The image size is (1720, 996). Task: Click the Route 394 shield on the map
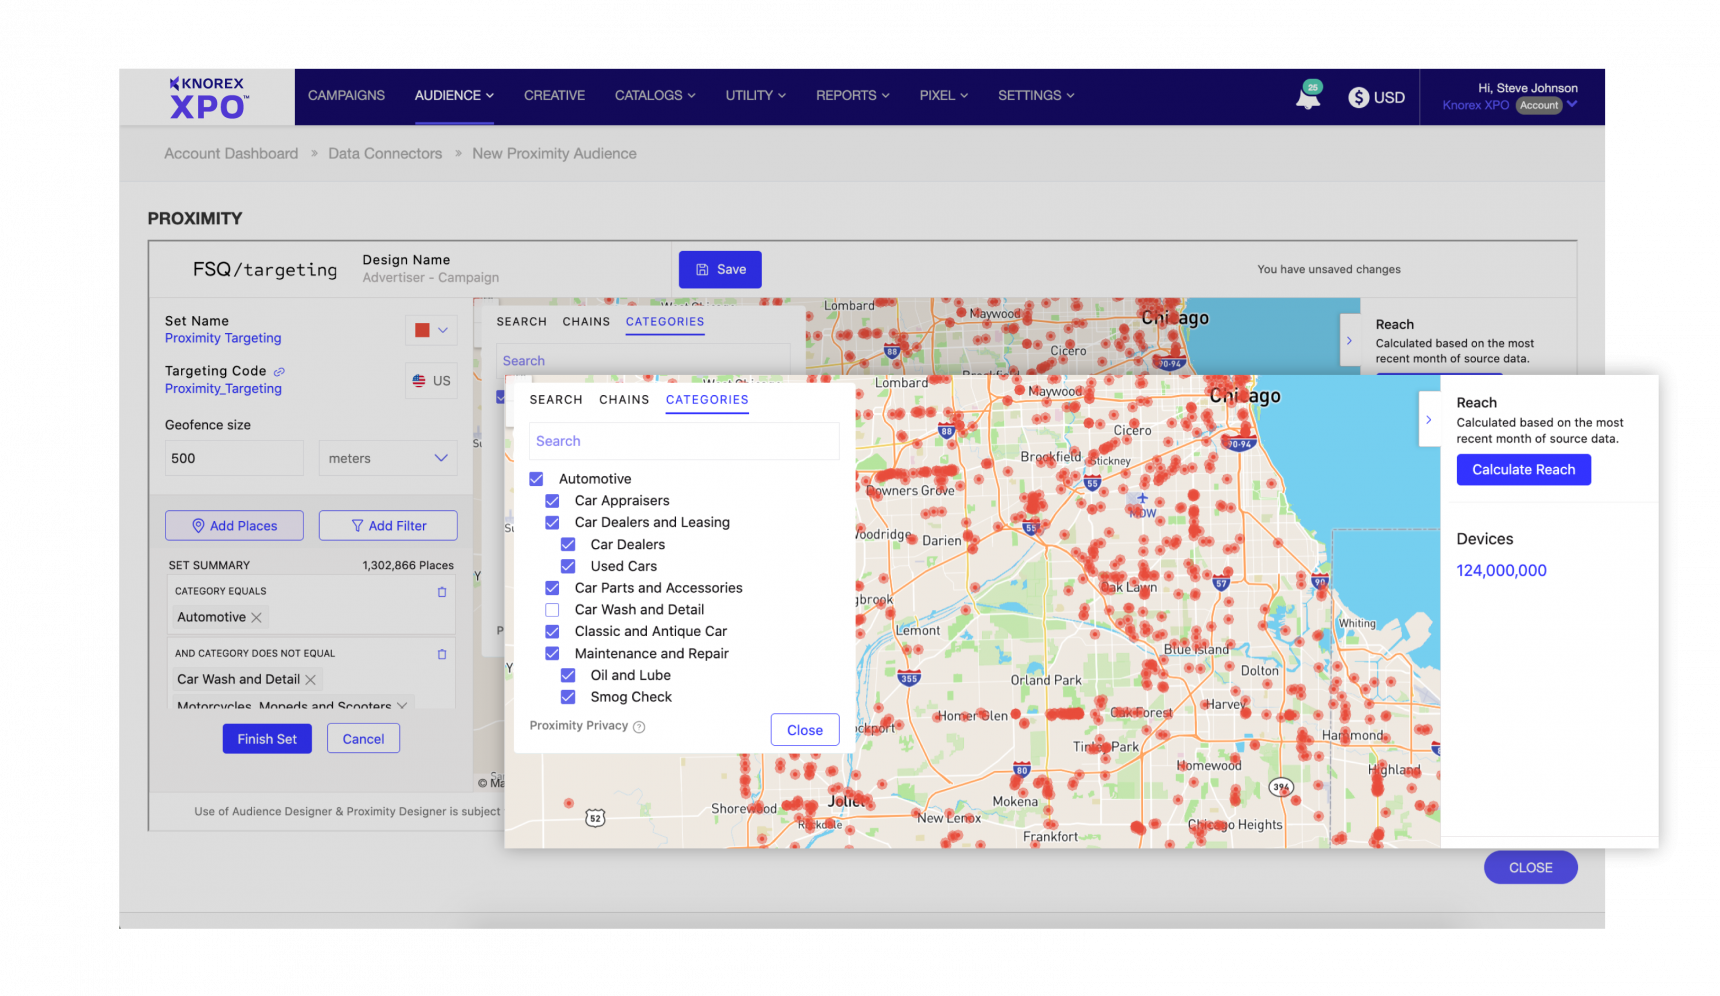[x=1281, y=787]
